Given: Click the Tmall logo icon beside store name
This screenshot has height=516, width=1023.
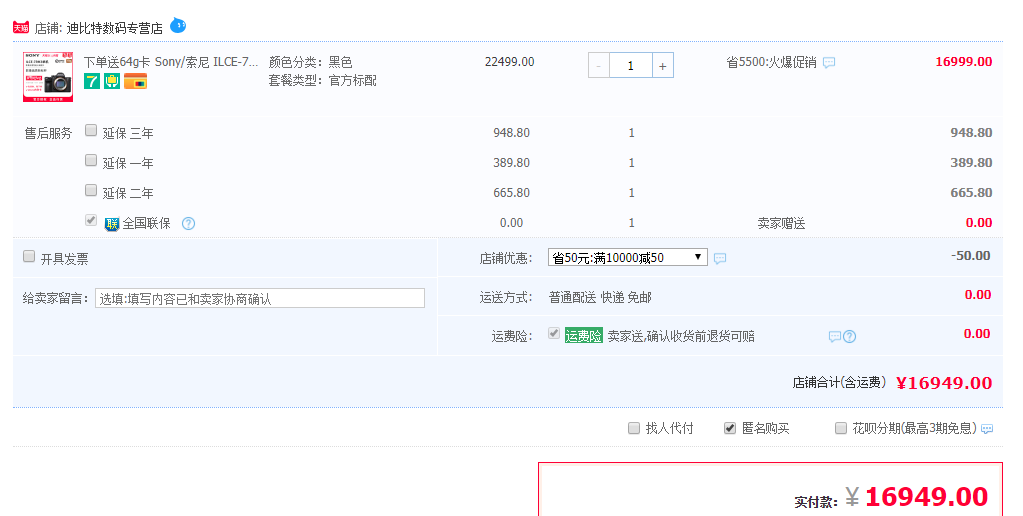Looking at the screenshot, I should point(21,27).
